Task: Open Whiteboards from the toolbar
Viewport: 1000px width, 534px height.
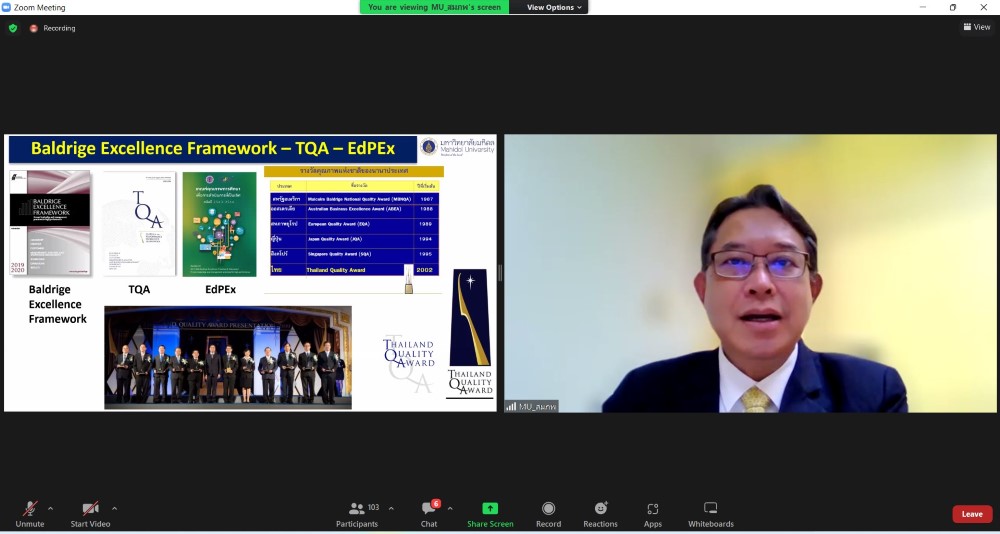Action: [x=710, y=514]
